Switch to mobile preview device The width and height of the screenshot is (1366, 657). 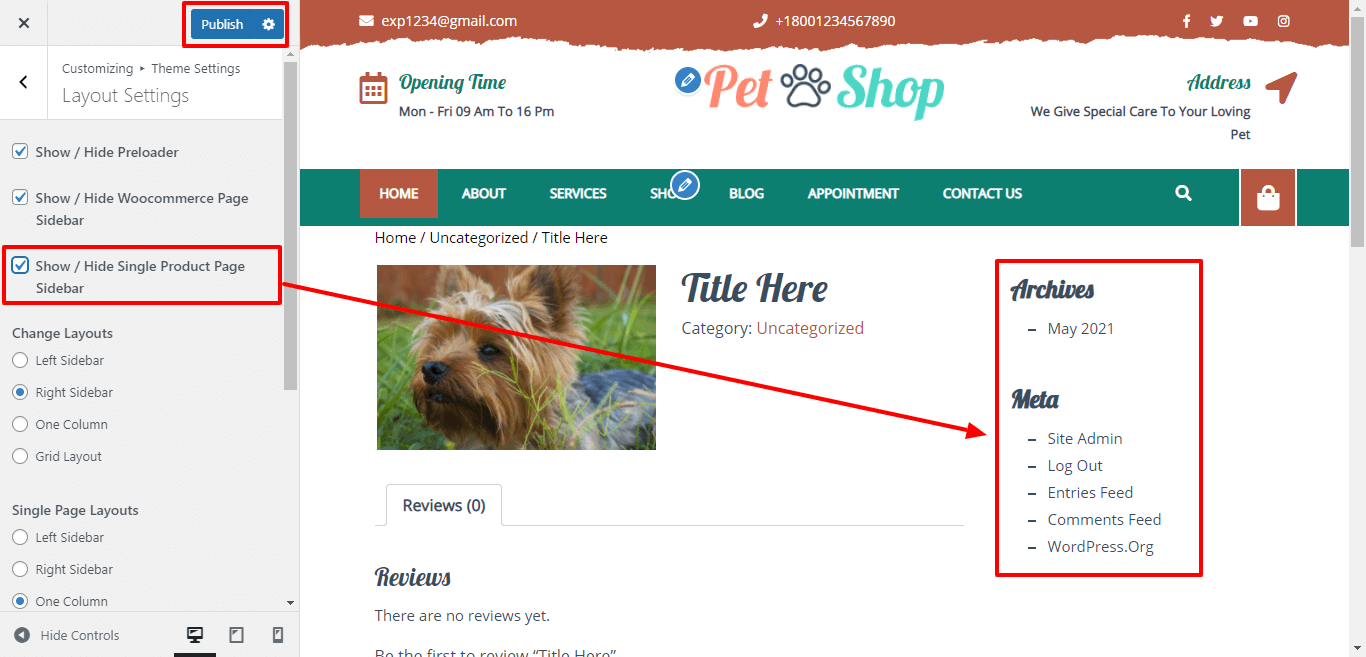coord(278,635)
